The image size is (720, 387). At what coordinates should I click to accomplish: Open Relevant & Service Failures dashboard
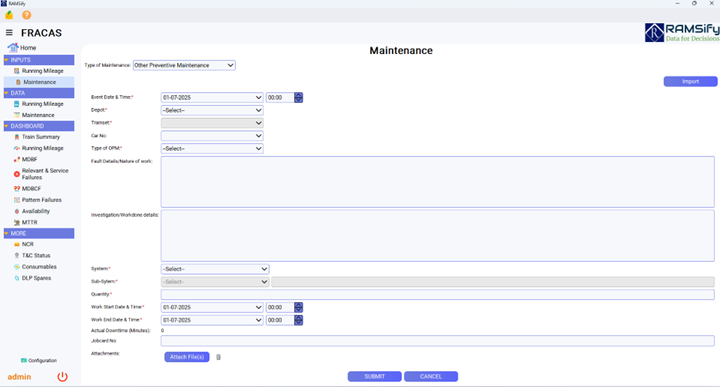click(x=41, y=174)
